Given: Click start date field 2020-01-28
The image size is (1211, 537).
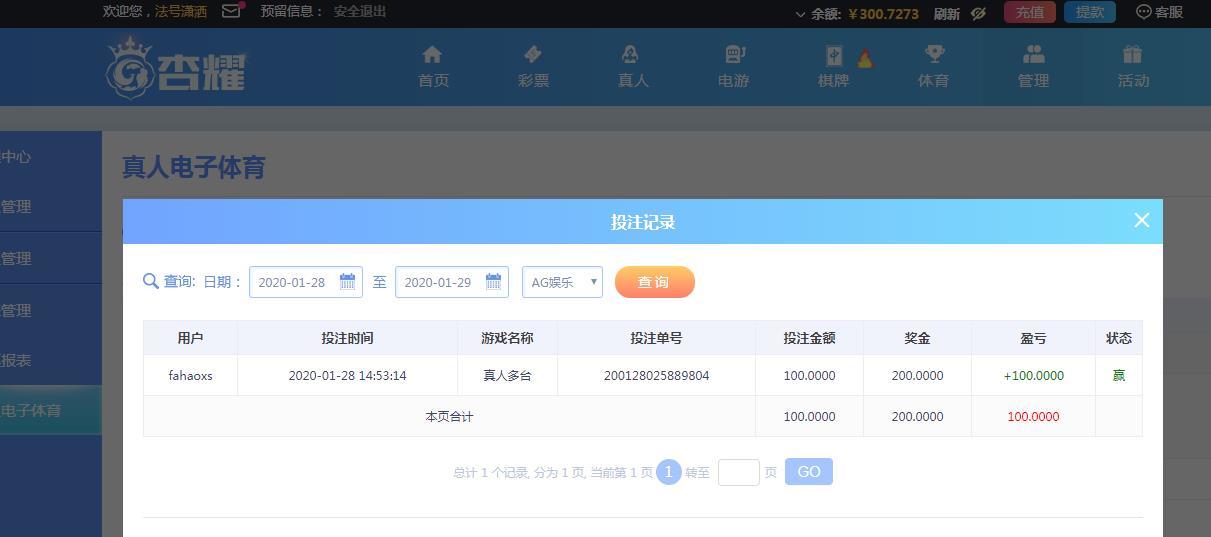Looking at the screenshot, I should (306, 282).
